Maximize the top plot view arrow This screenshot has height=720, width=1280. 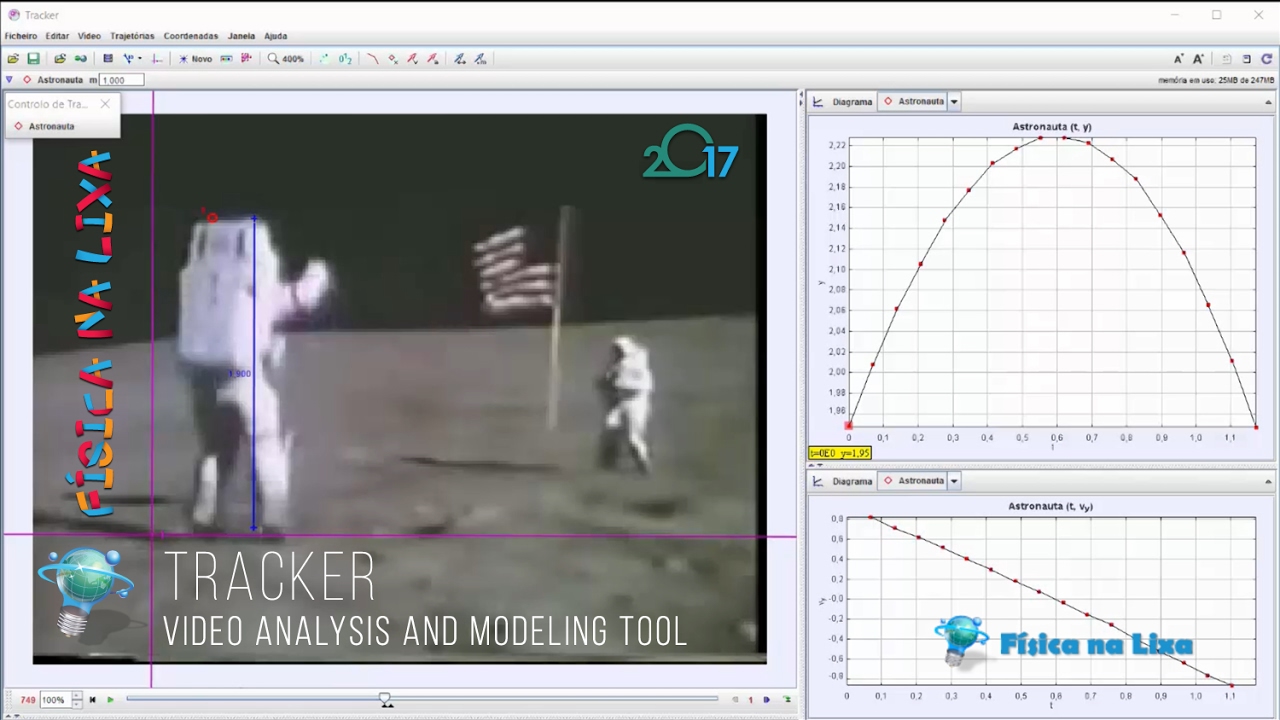1271,102
